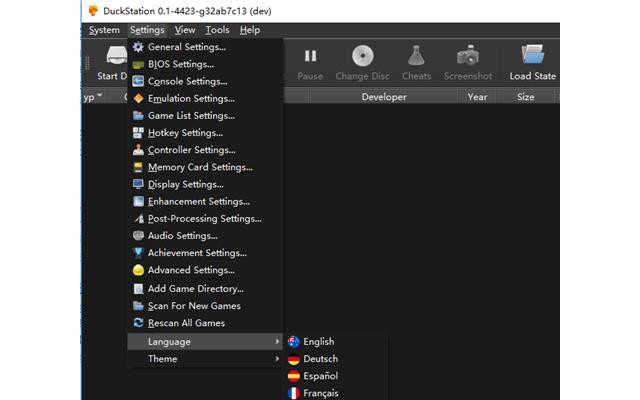The image size is (640, 400).
Task: Click the Scan For New Games folder icon
Action: tap(138, 306)
